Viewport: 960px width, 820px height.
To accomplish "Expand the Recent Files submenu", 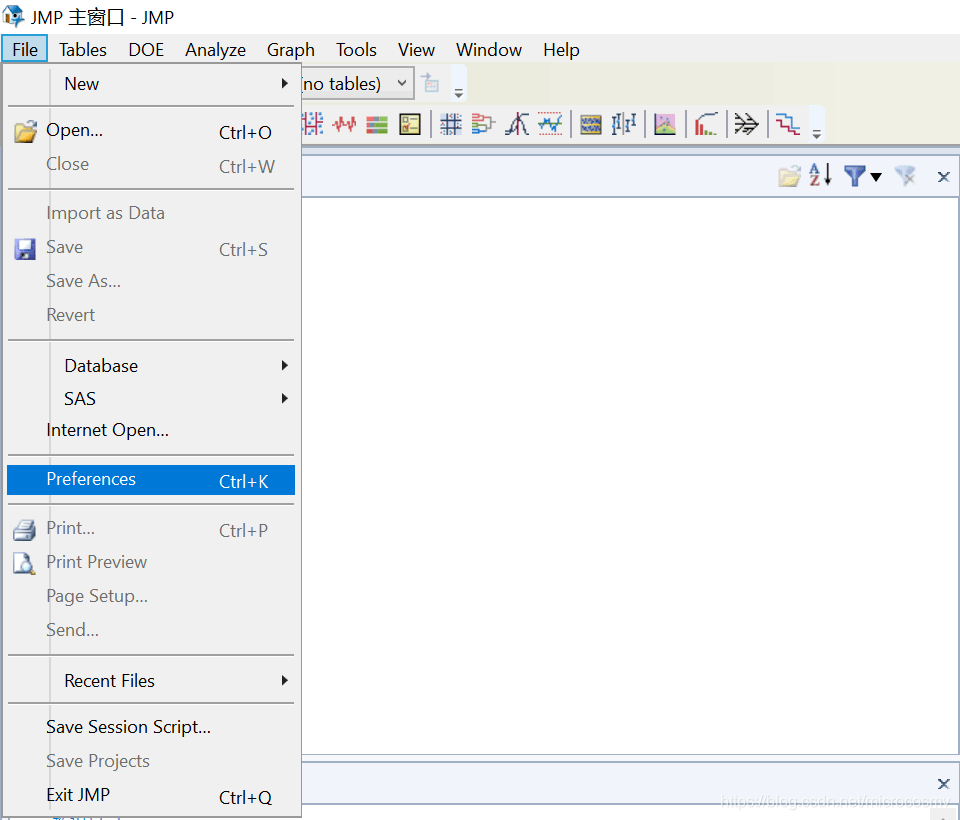I will (151, 680).
